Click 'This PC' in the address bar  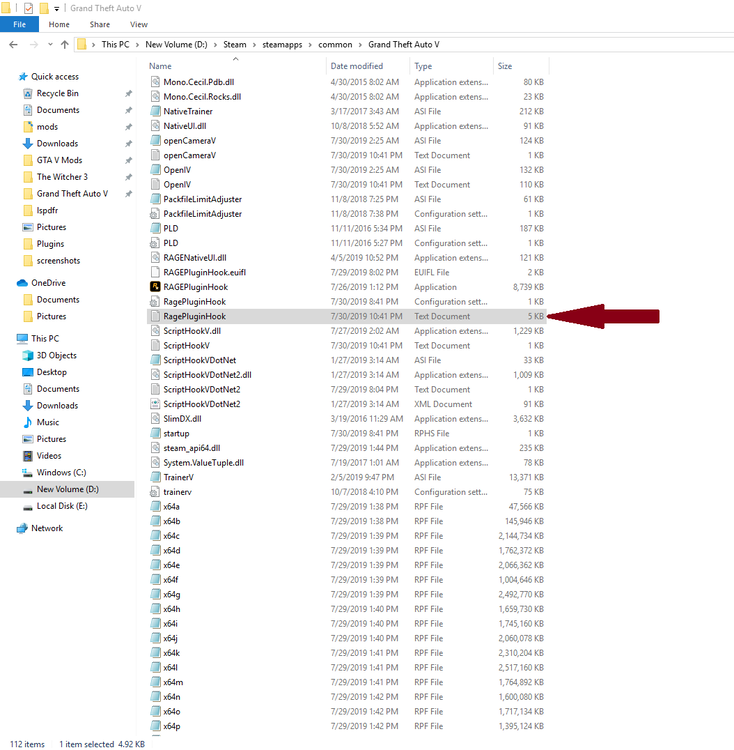tap(115, 44)
